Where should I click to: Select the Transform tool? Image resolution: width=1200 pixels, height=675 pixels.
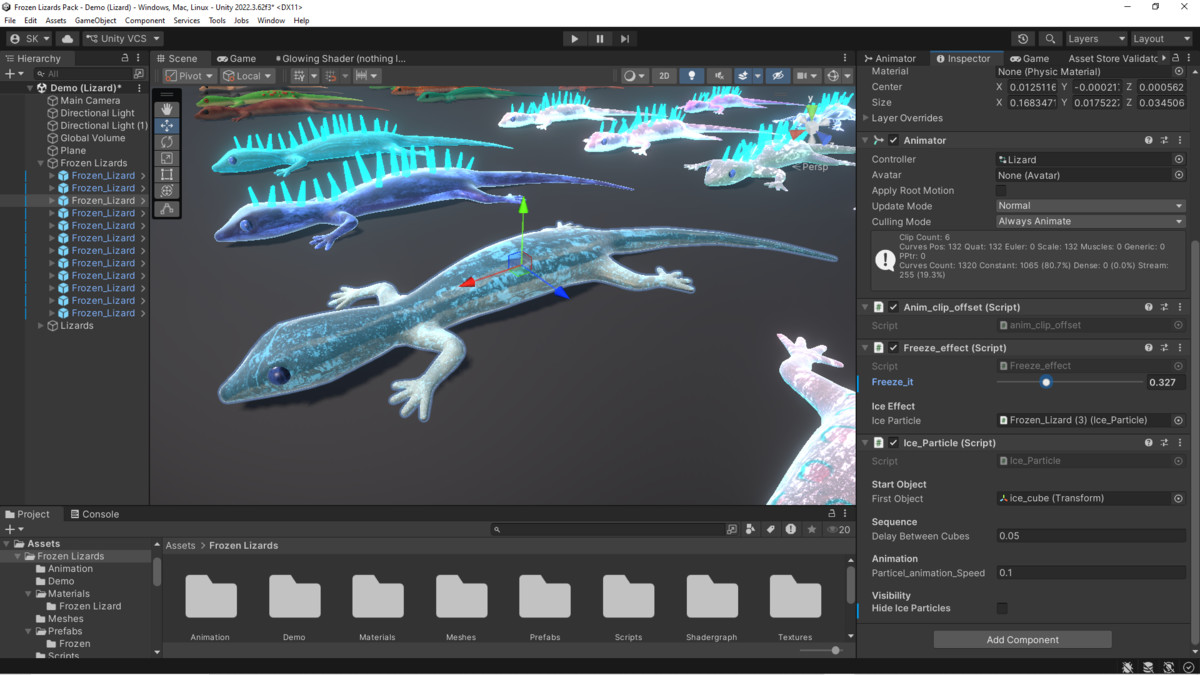[x=167, y=191]
